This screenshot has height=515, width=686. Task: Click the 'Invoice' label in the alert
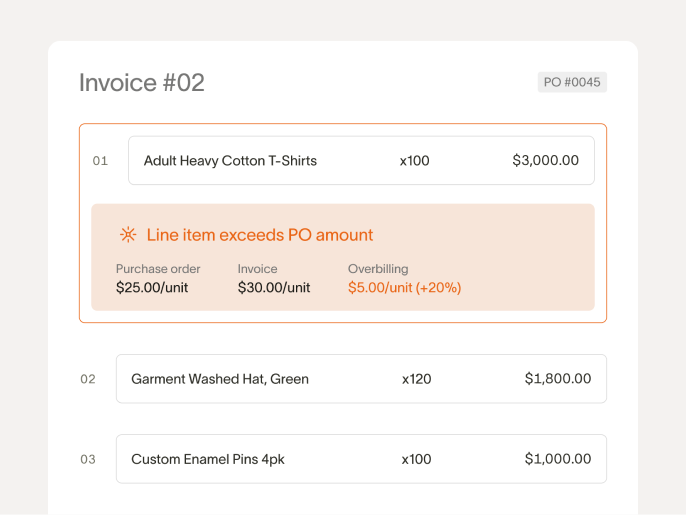pos(257,269)
